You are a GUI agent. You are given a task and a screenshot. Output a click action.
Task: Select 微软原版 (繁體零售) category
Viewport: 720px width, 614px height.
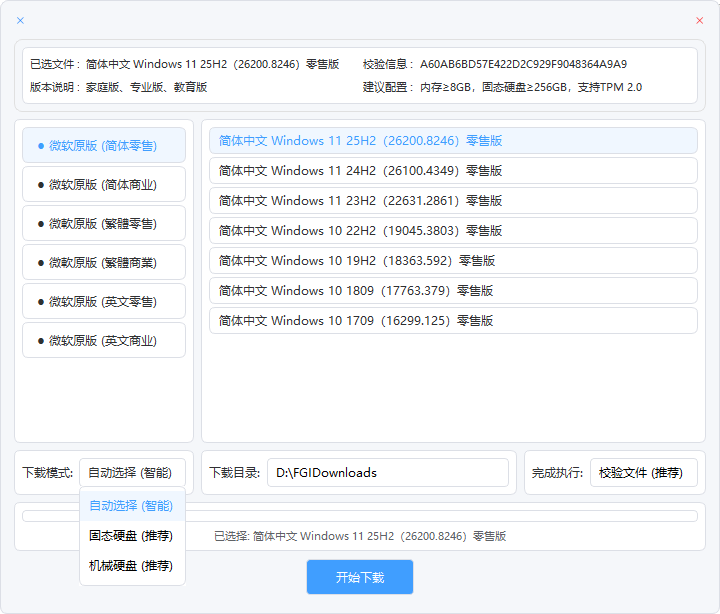pyautogui.click(x=104, y=224)
